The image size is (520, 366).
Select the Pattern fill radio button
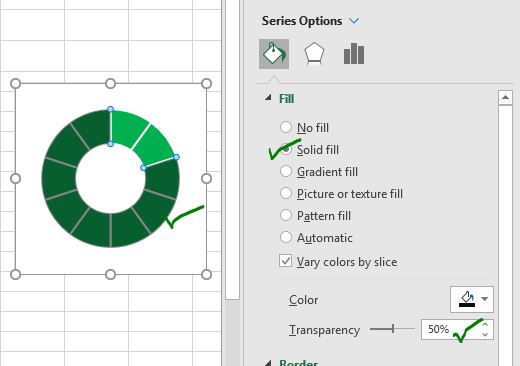point(286,215)
